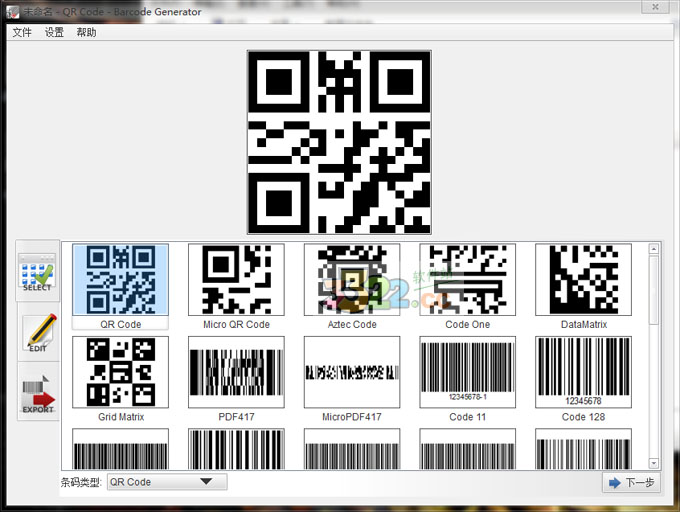Click the 下一步 next button
This screenshot has height=512, width=680.
pyautogui.click(x=631, y=483)
